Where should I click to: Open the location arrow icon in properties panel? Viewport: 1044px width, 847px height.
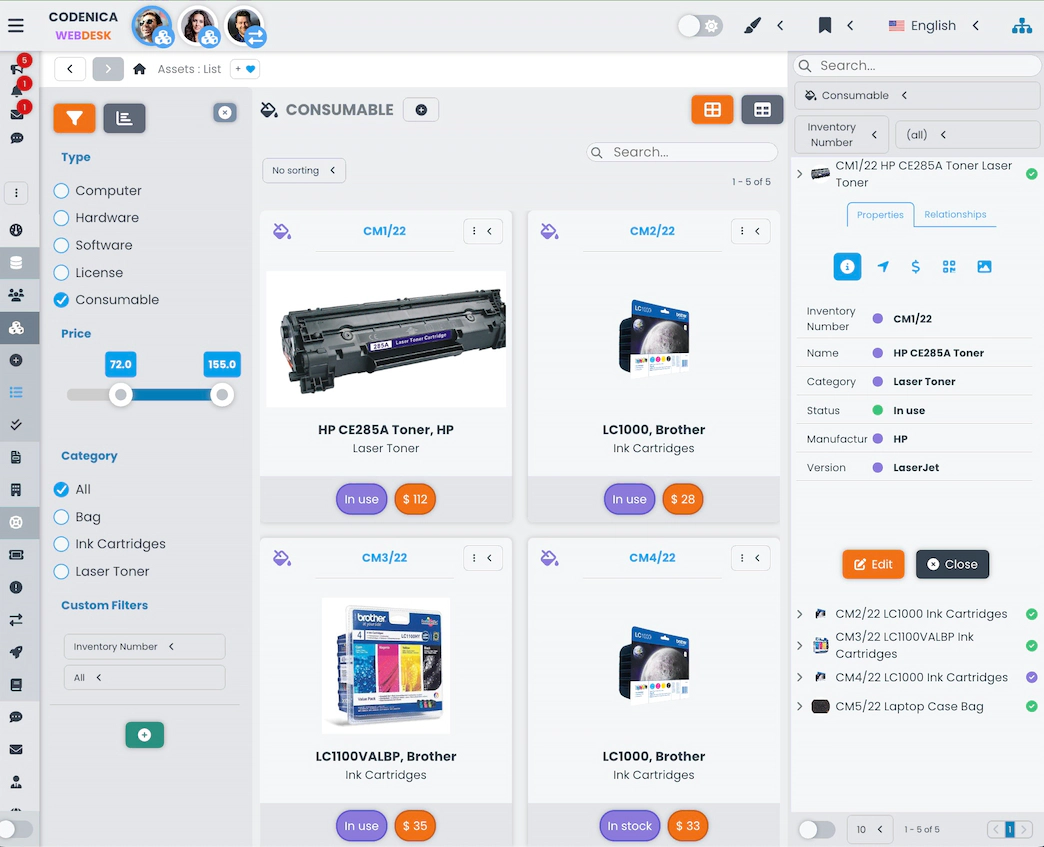[883, 267]
